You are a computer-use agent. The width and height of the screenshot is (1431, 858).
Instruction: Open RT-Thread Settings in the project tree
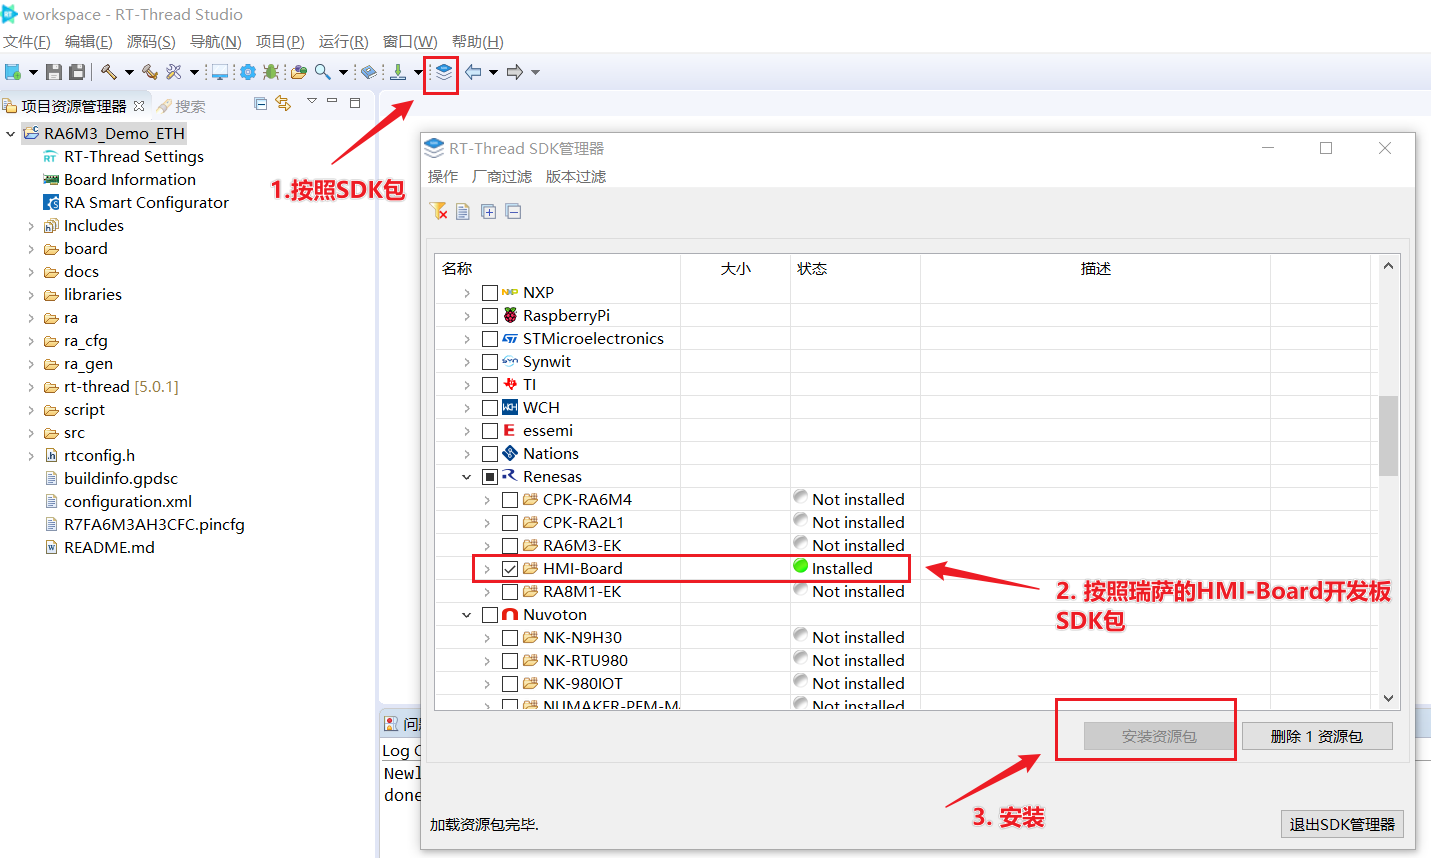[134, 157]
